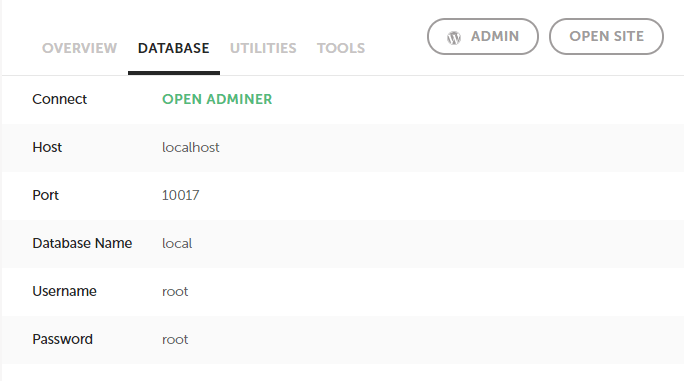
Task: Go to the Tools tab
Action: pos(341,48)
